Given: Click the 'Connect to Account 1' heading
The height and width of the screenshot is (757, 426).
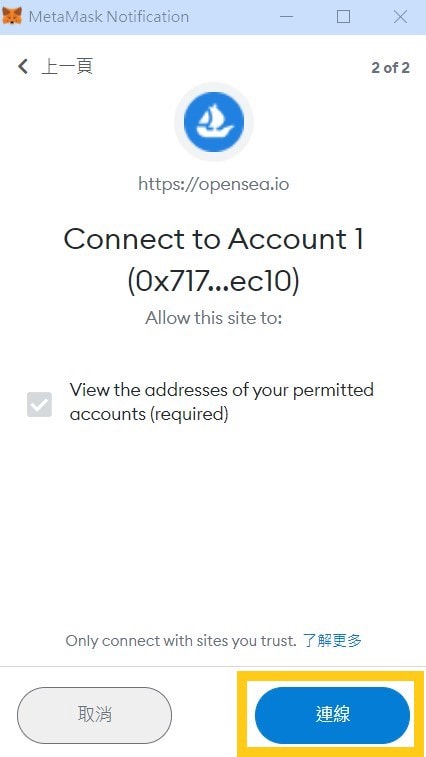Looking at the screenshot, I should pyautogui.click(x=213, y=239).
